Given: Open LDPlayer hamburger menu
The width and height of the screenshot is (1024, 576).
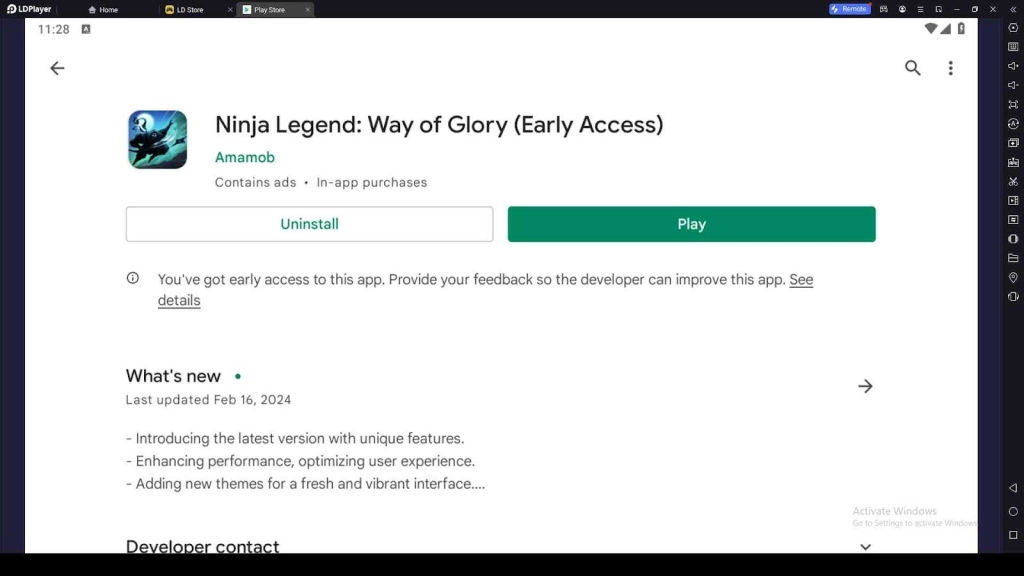Looking at the screenshot, I should click(920, 9).
